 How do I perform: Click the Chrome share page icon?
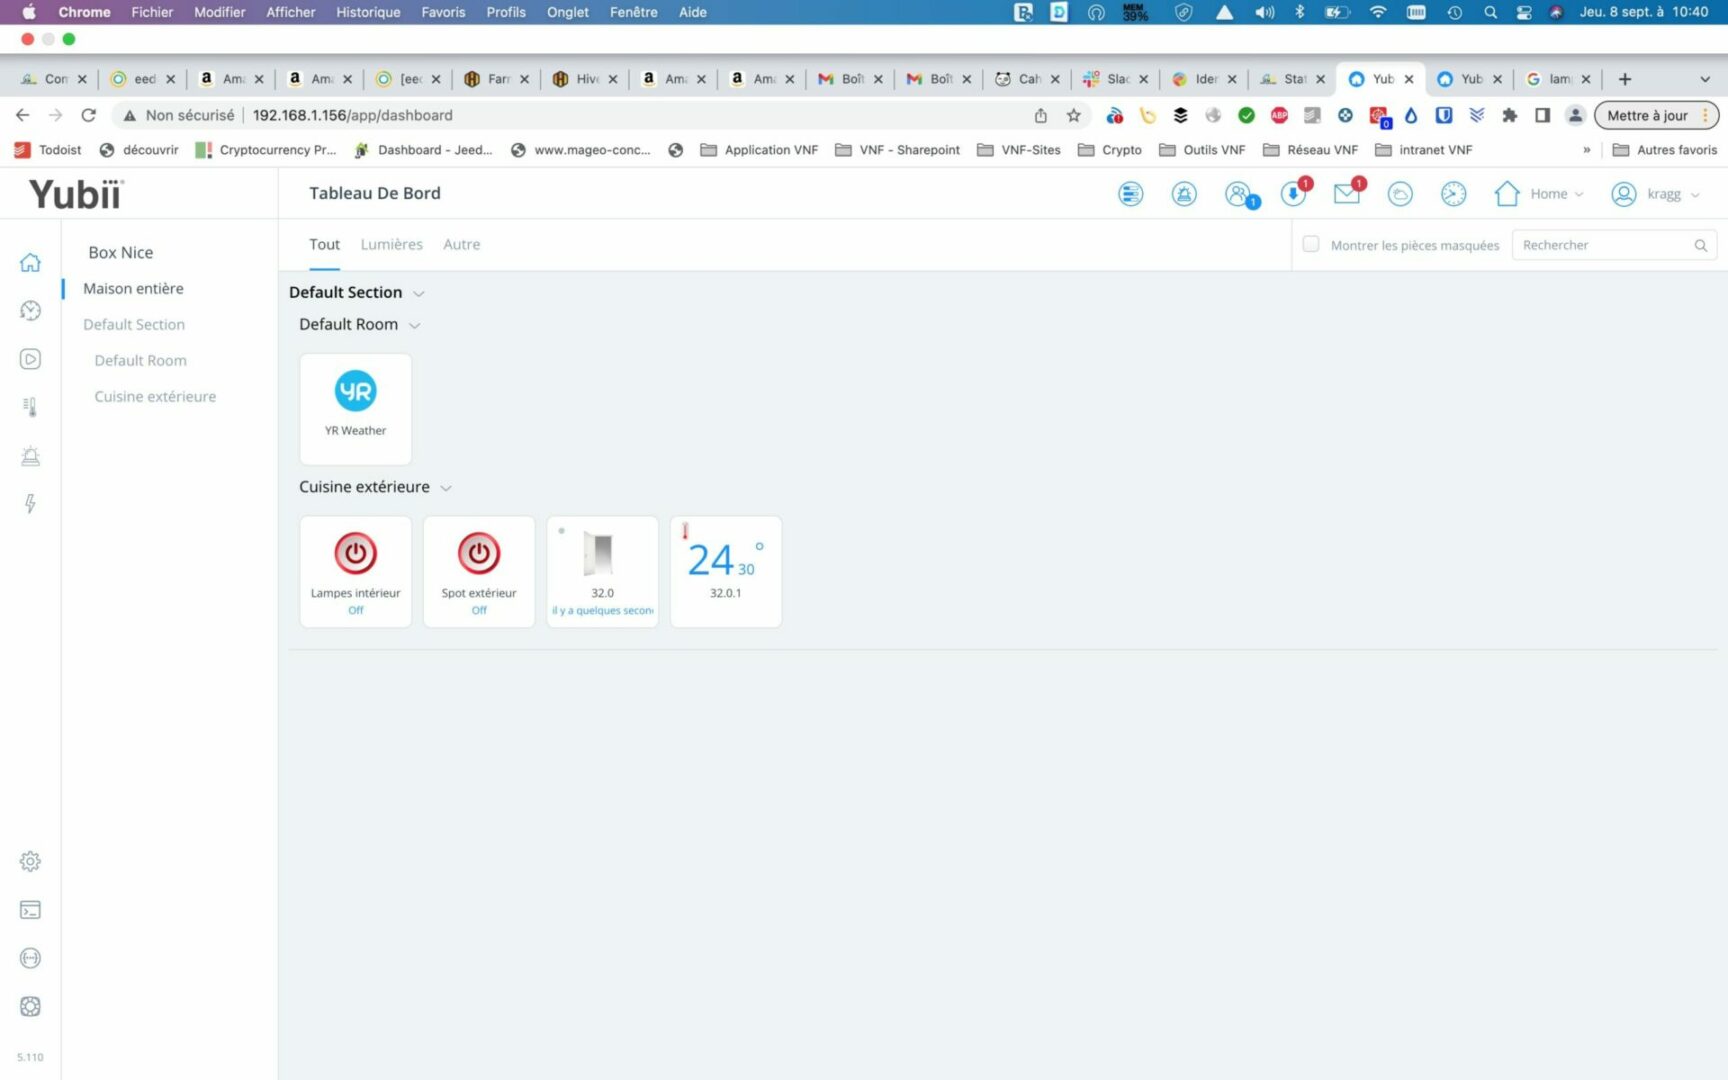1040,115
